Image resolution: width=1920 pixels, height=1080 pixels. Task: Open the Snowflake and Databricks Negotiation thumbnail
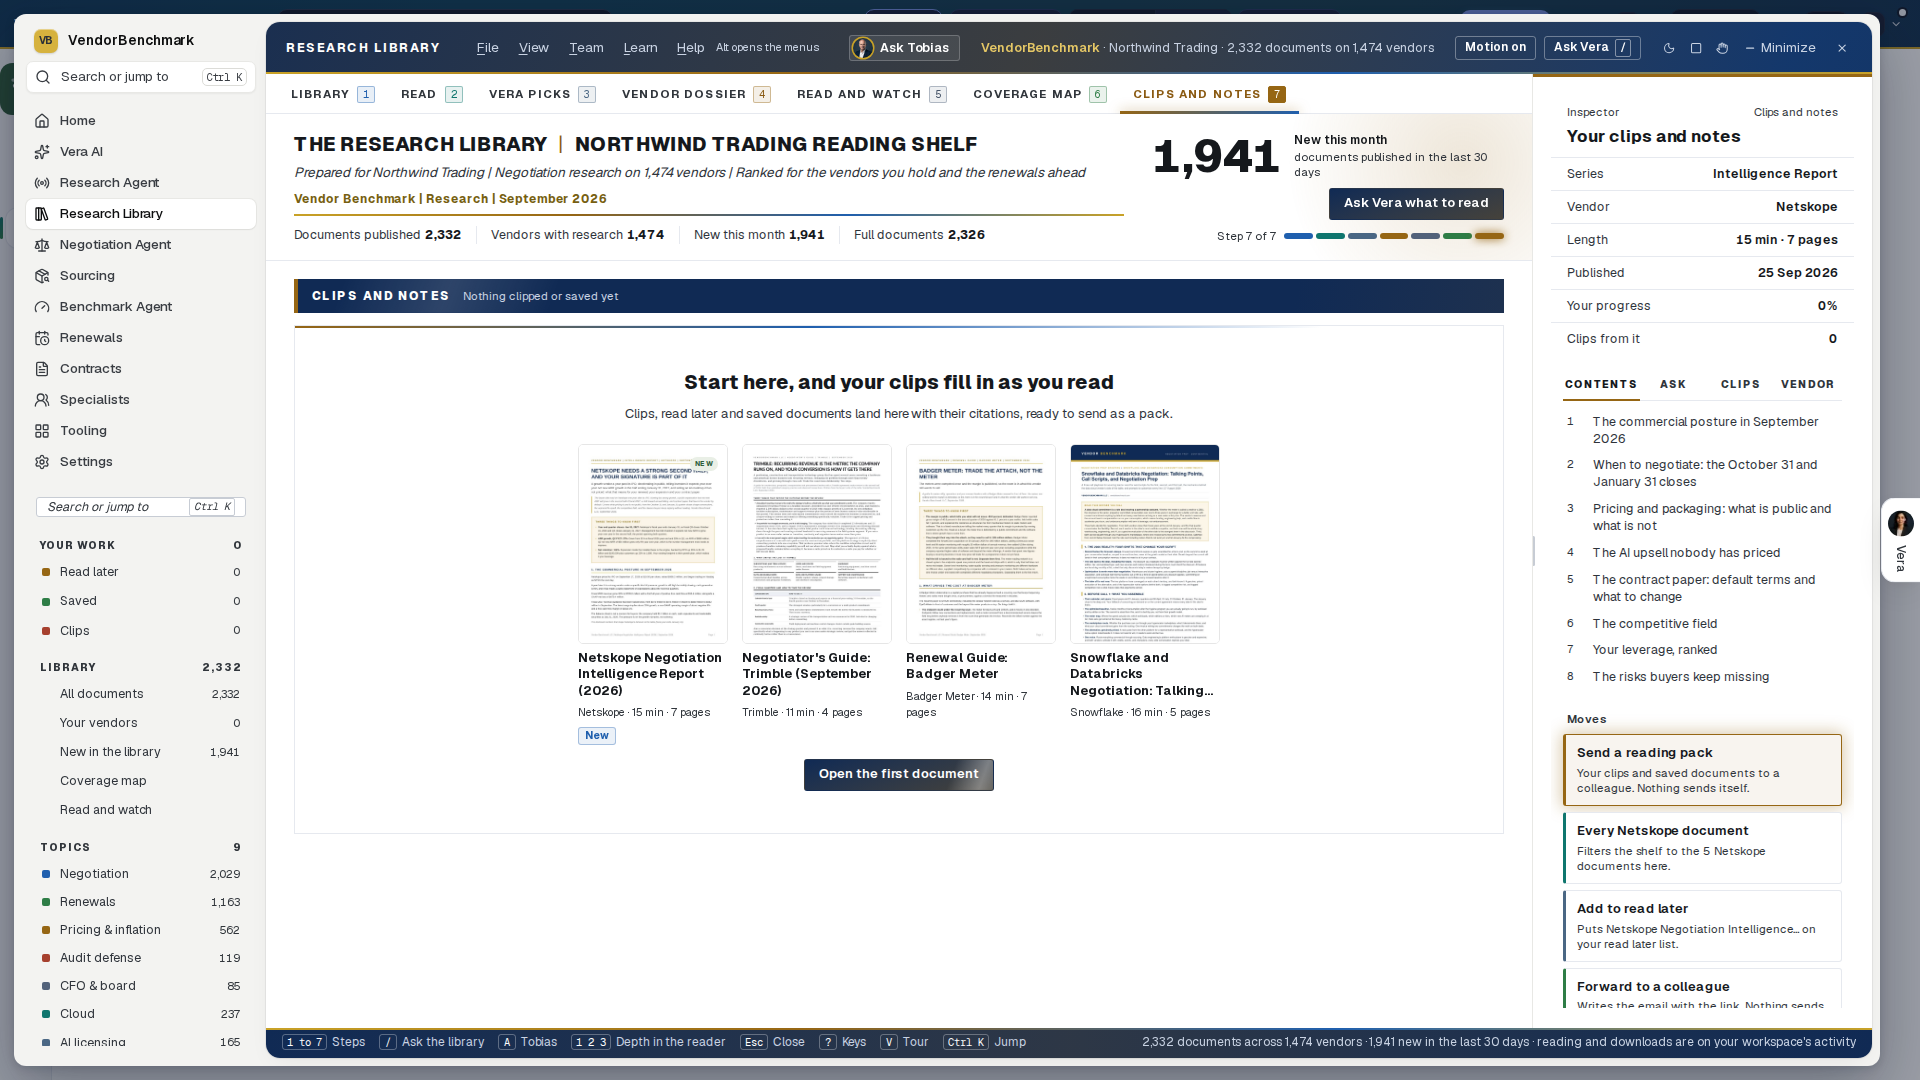point(1145,544)
